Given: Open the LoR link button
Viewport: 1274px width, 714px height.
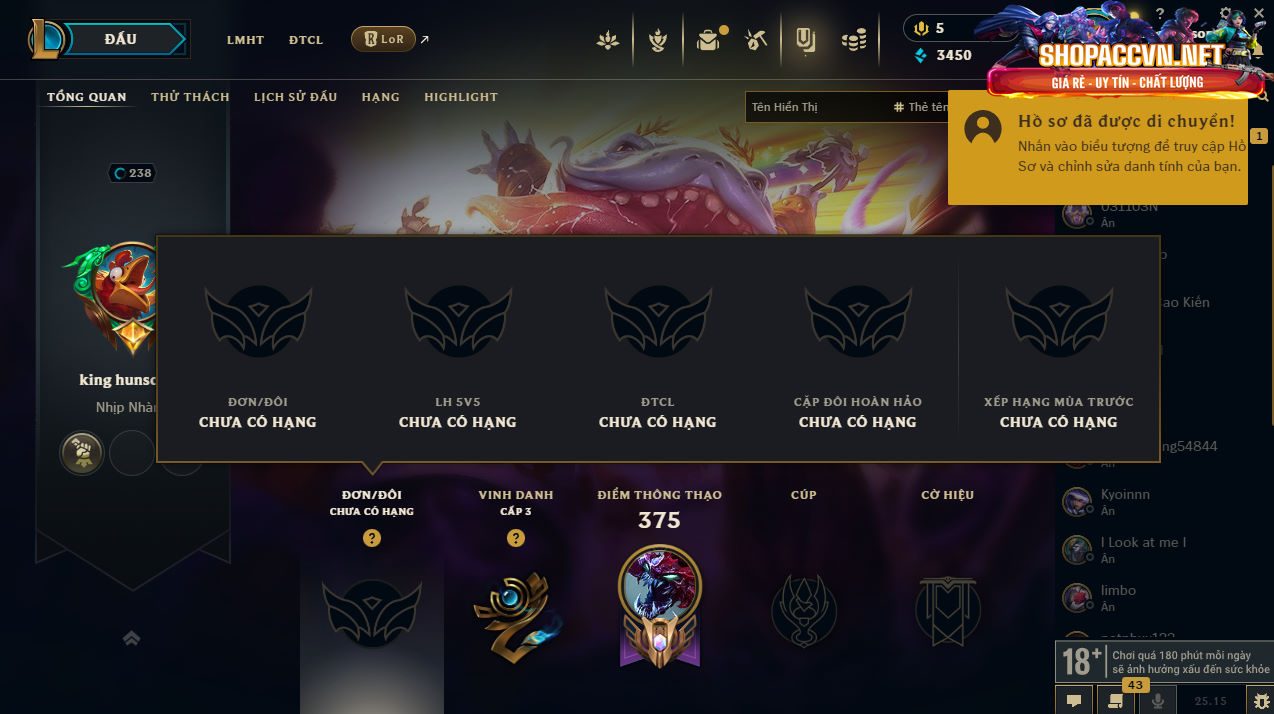Looking at the screenshot, I should coord(383,39).
